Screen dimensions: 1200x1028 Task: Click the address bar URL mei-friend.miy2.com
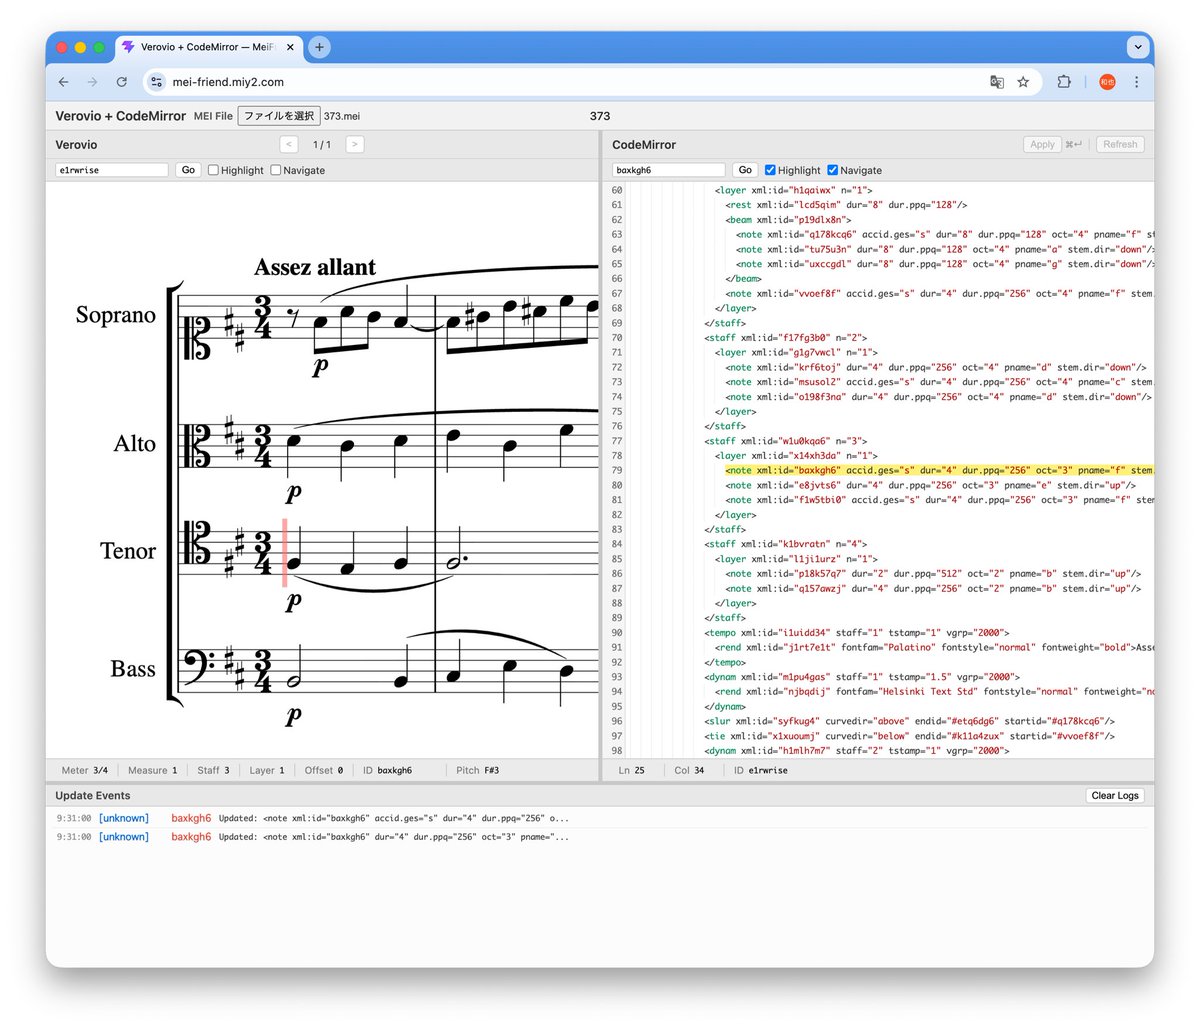[x=228, y=82]
